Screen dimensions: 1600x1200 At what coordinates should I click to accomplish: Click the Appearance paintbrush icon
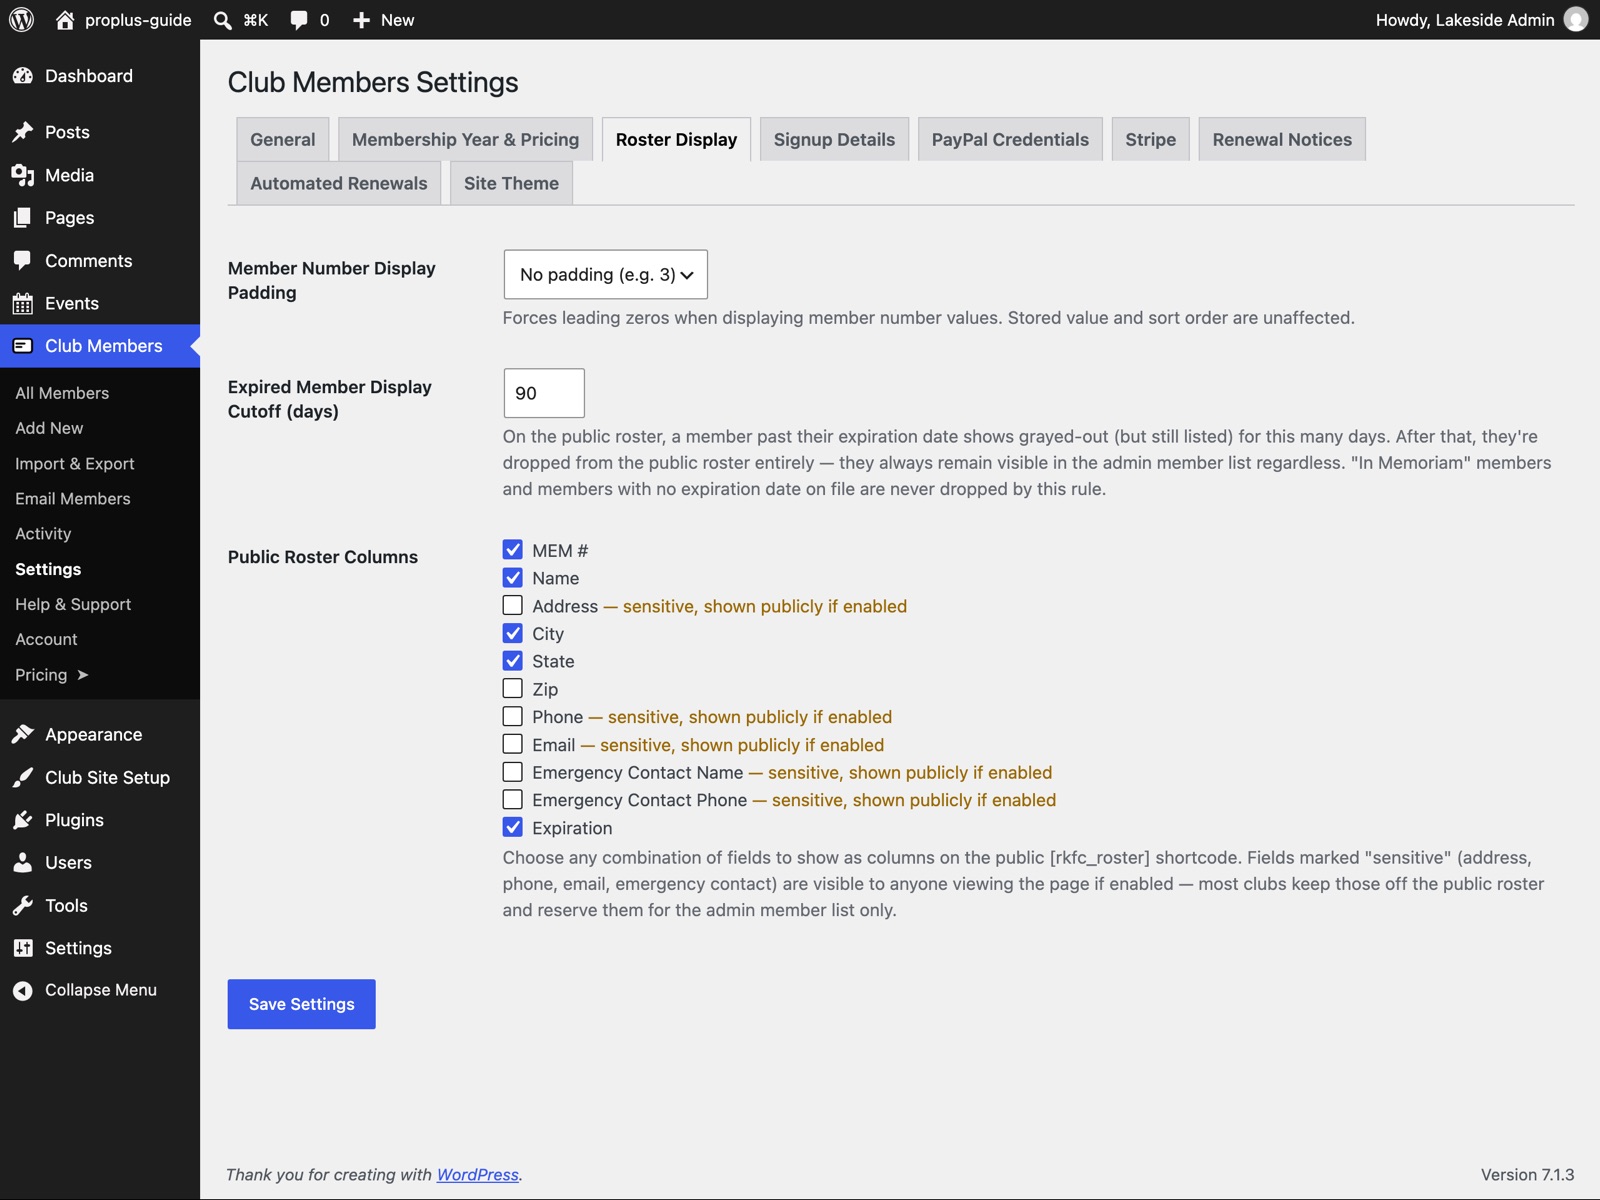click(x=23, y=735)
